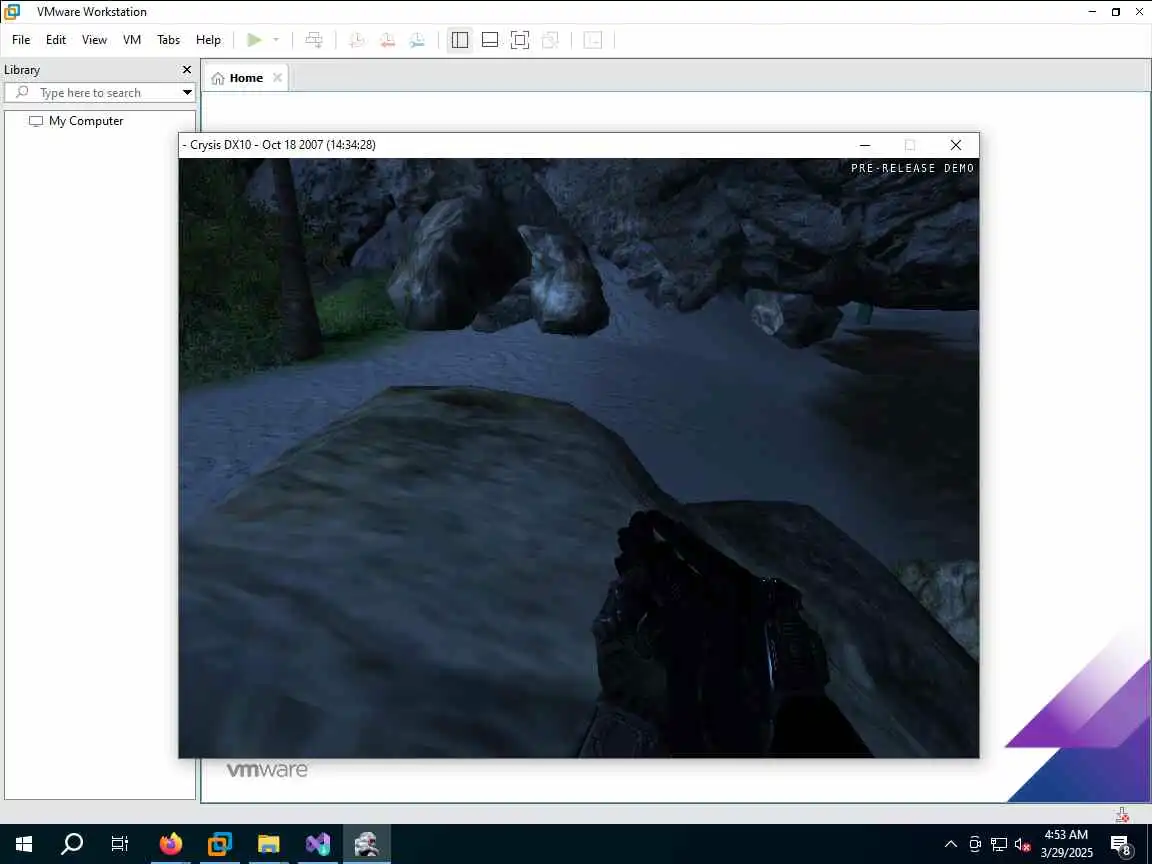Image resolution: width=1152 pixels, height=864 pixels.
Task: Click the Unity mode toolbar icon
Action: [x=550, y=40]
